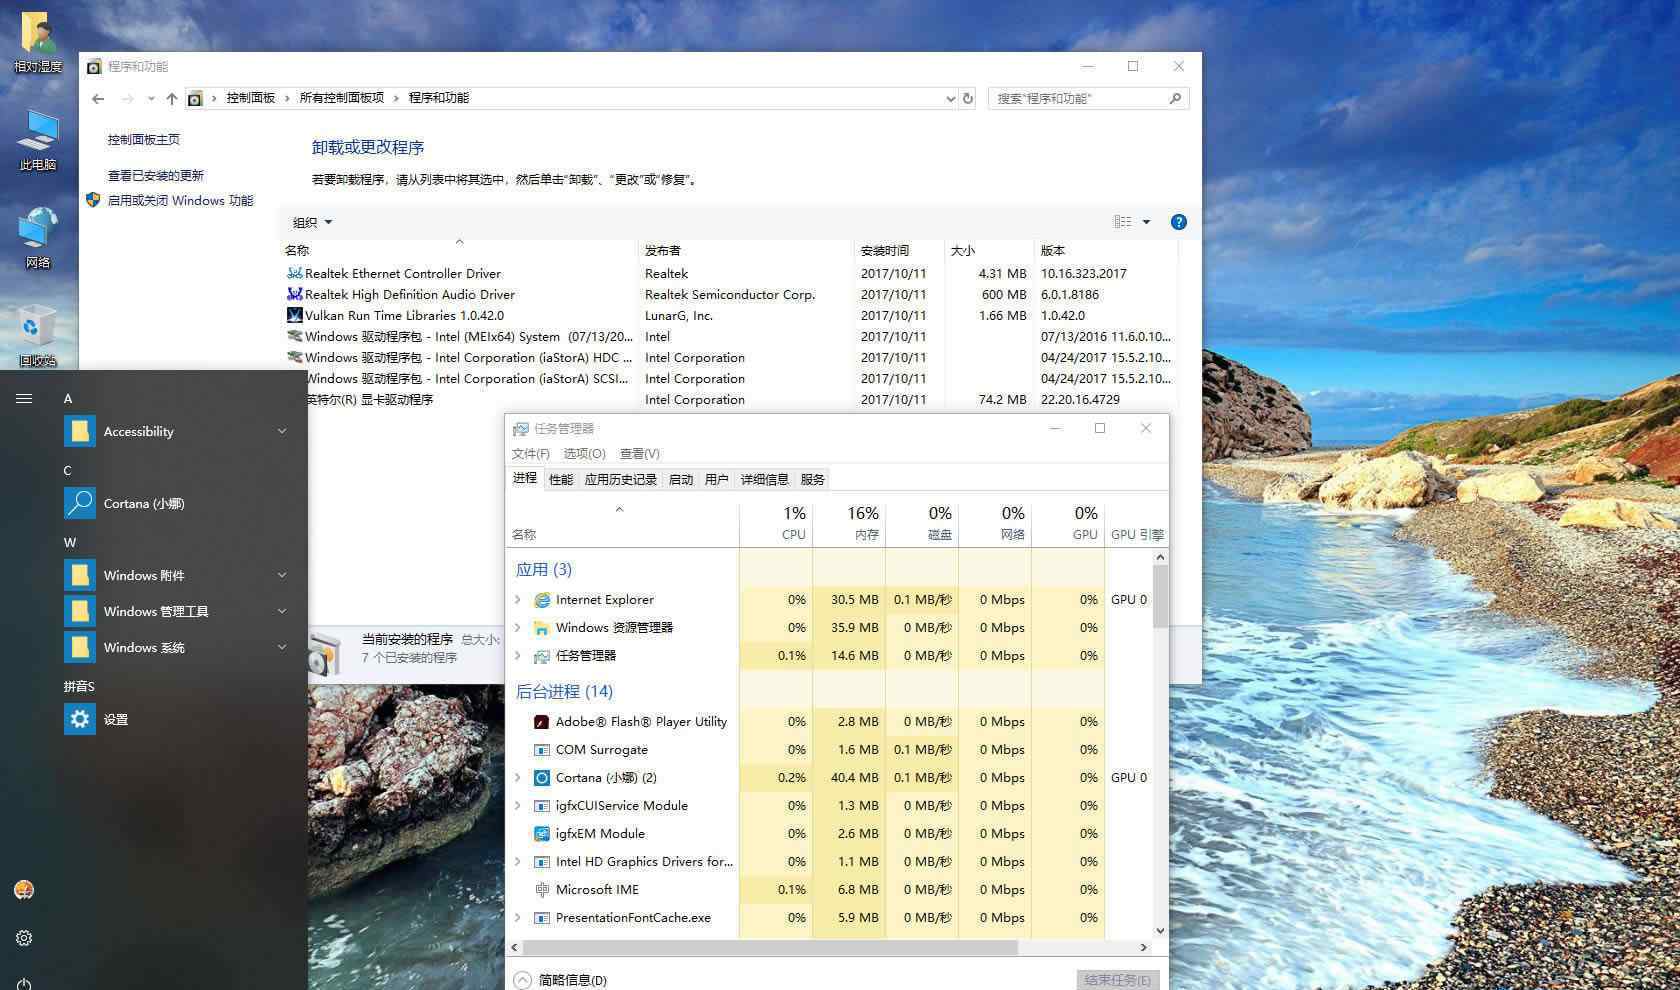Click the power icon in Start sidebar
1680x990 pixels.
click(x=24, y=984)
